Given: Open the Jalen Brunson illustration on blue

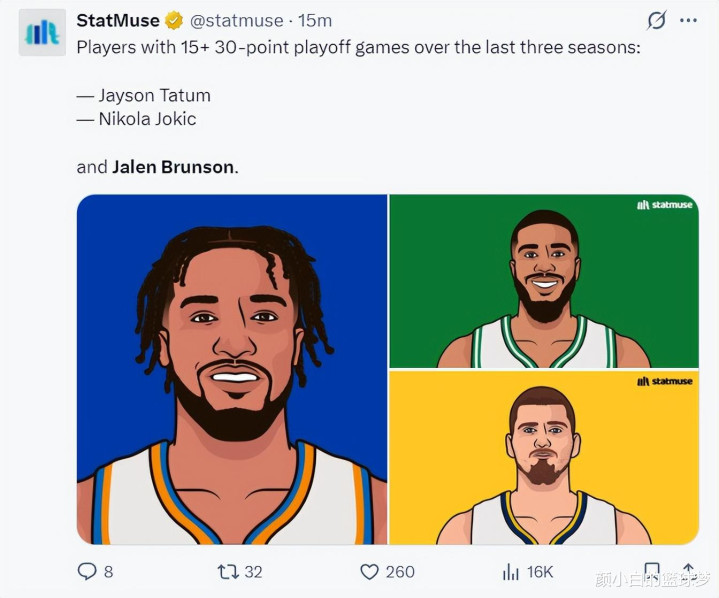Looking at the screenshot, I should 232,369.
